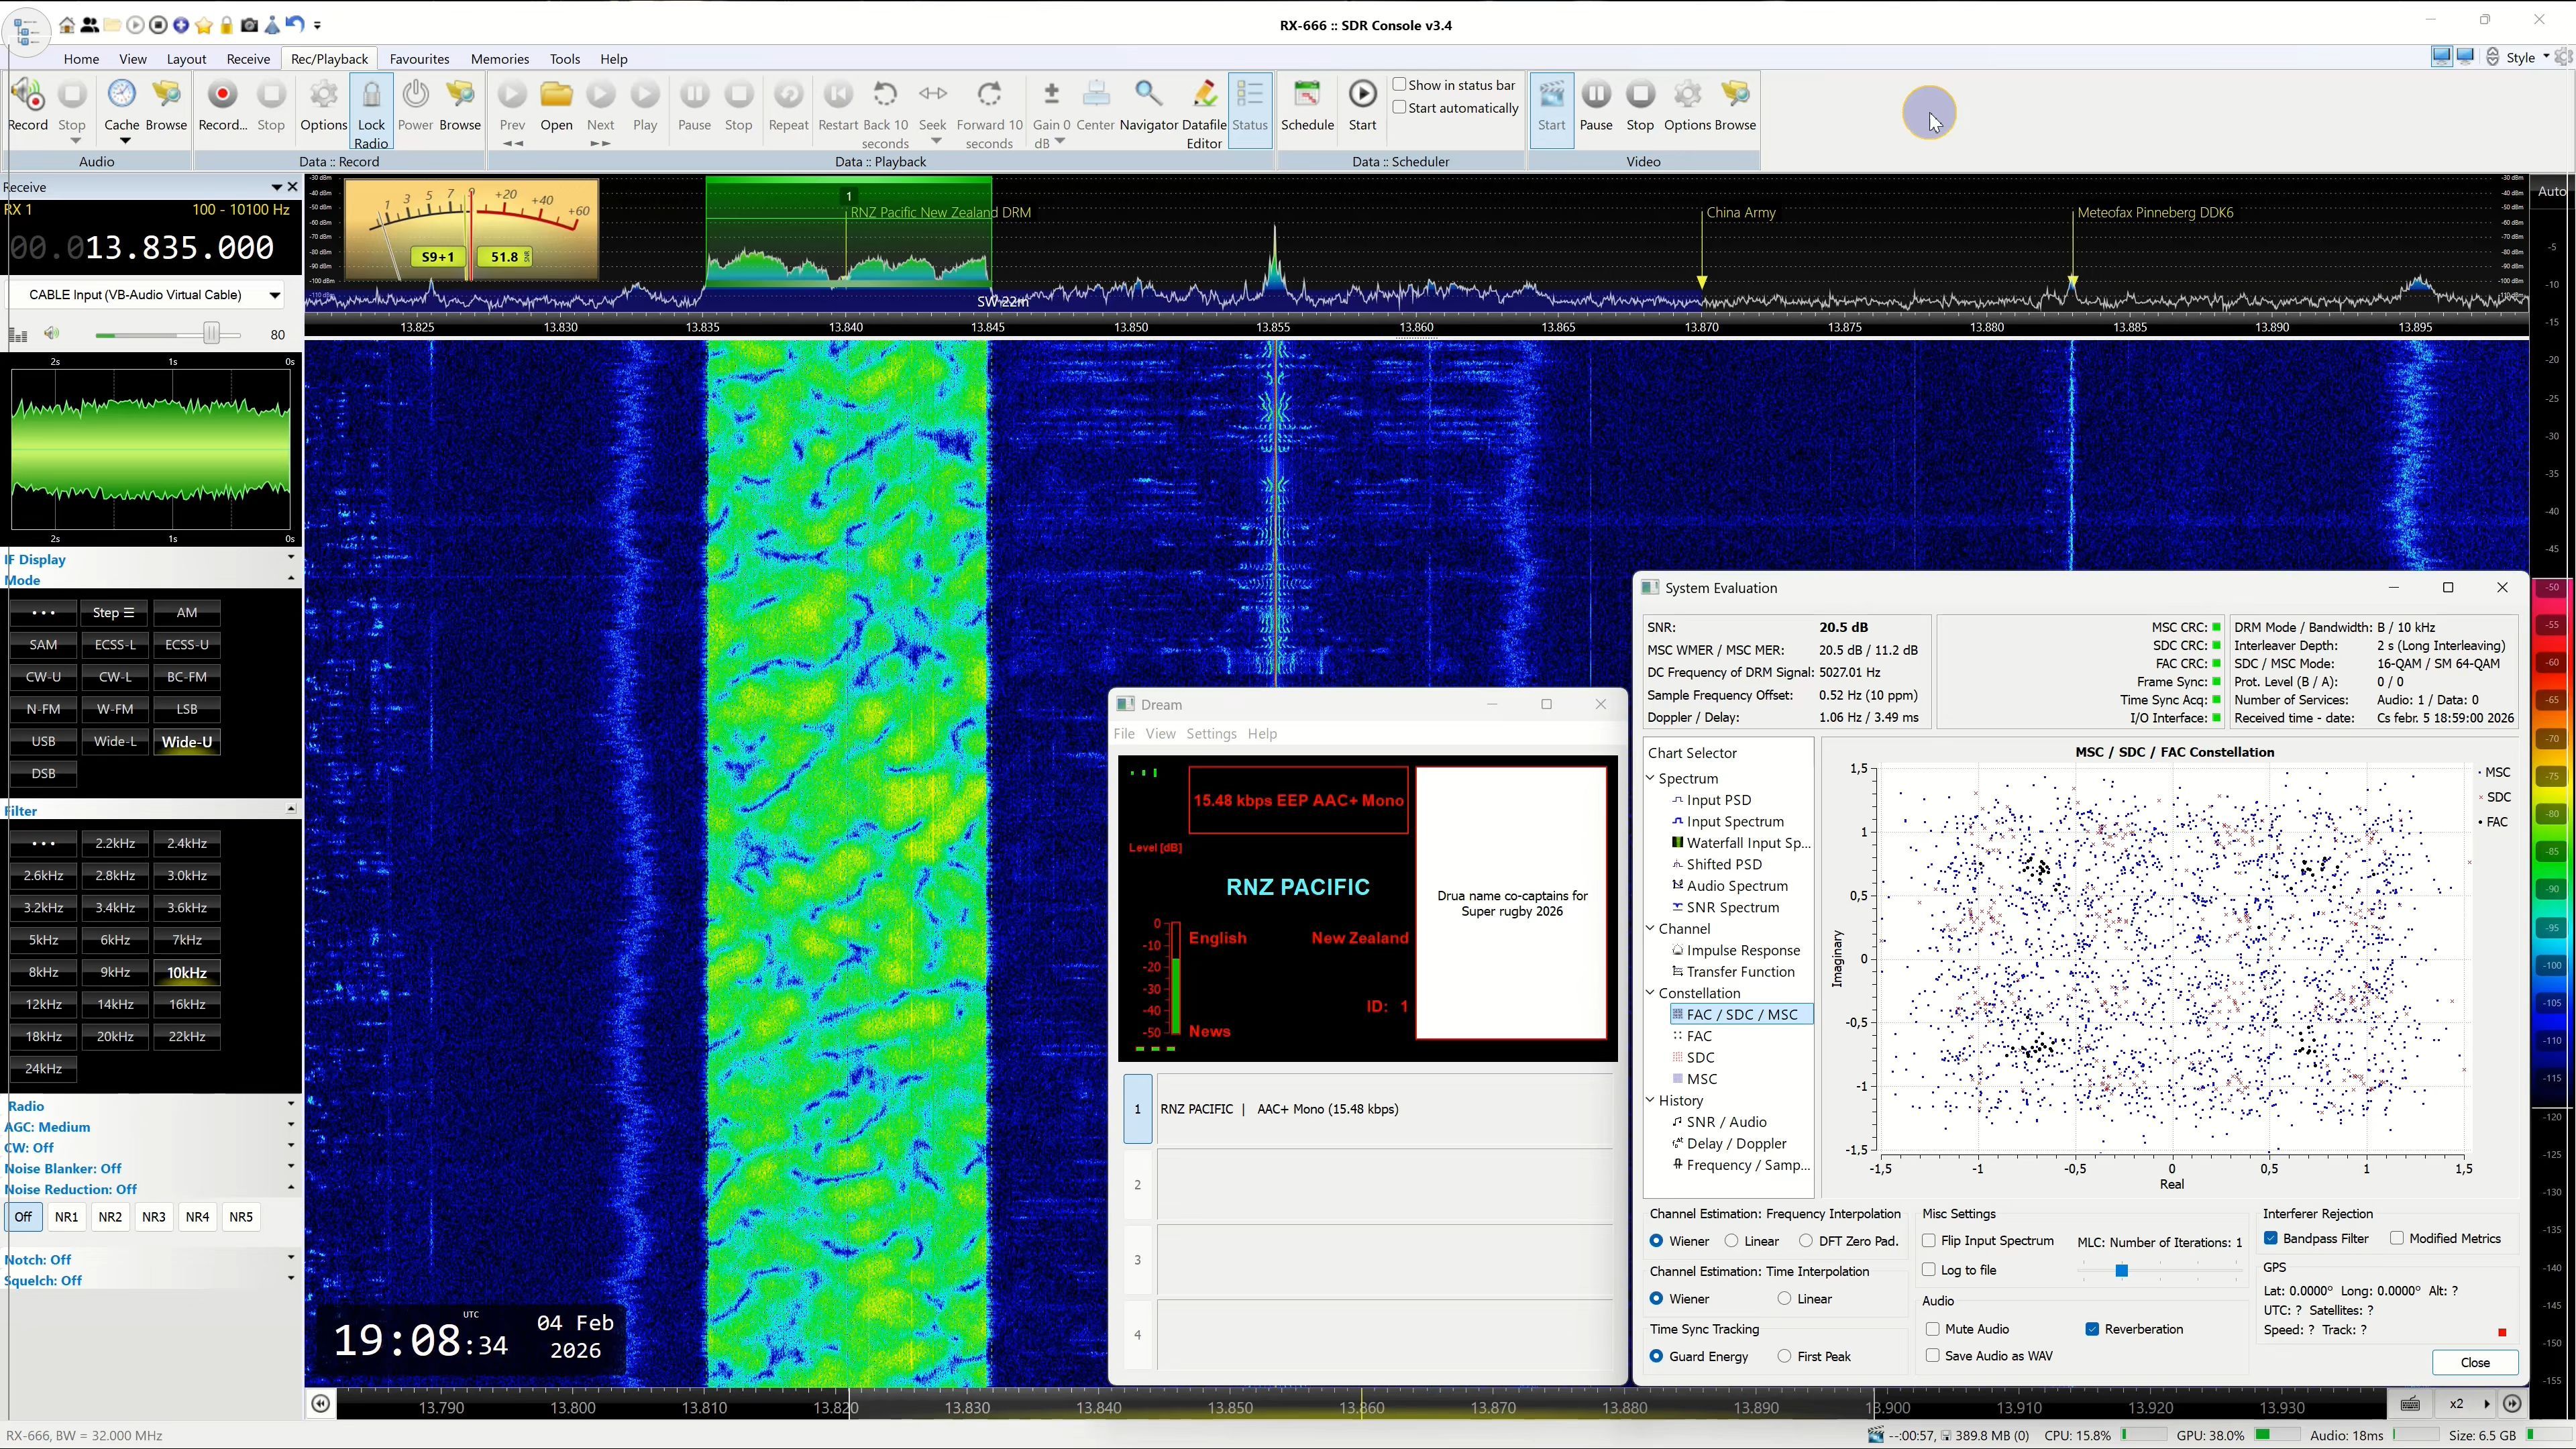Collapse the Spectrum tree node
The image size is (2576, 1449).
[x=1651, y=778]
